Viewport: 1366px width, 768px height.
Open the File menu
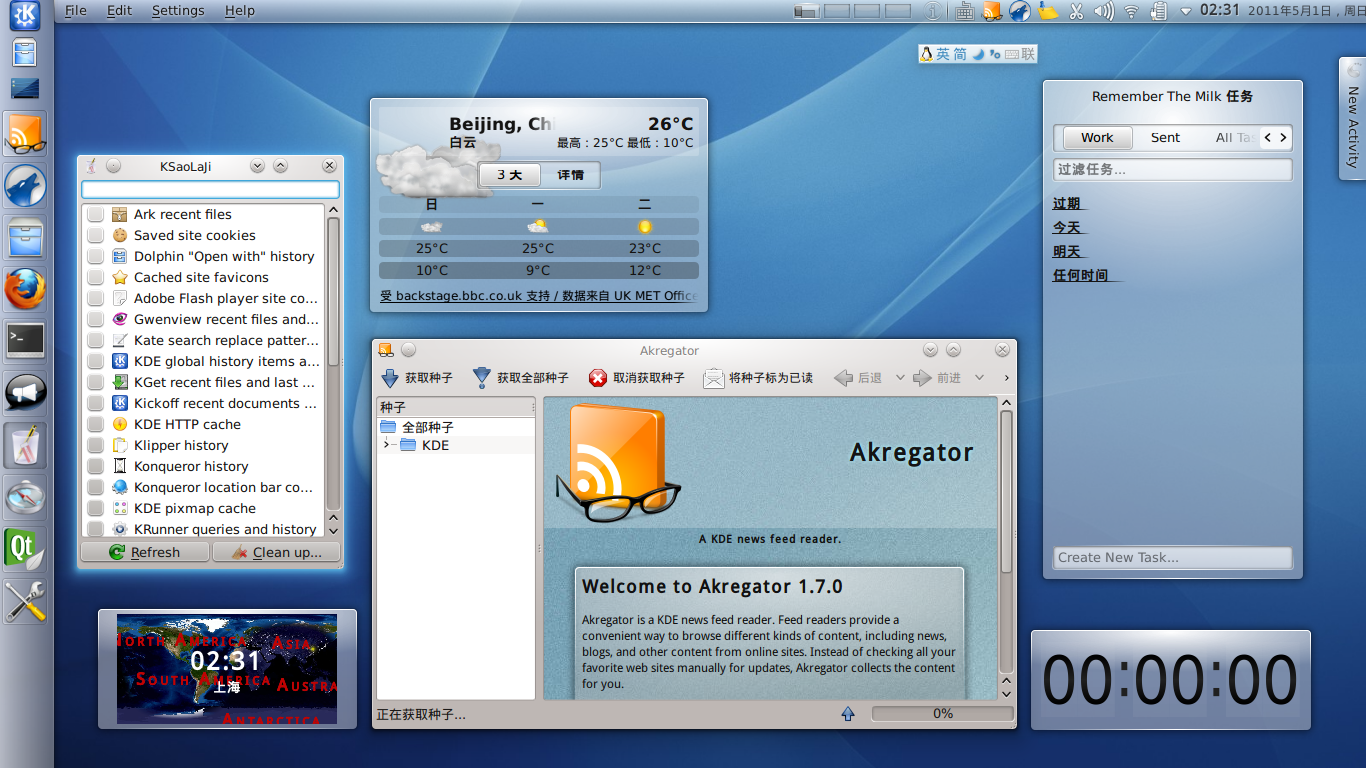(75, 11)
